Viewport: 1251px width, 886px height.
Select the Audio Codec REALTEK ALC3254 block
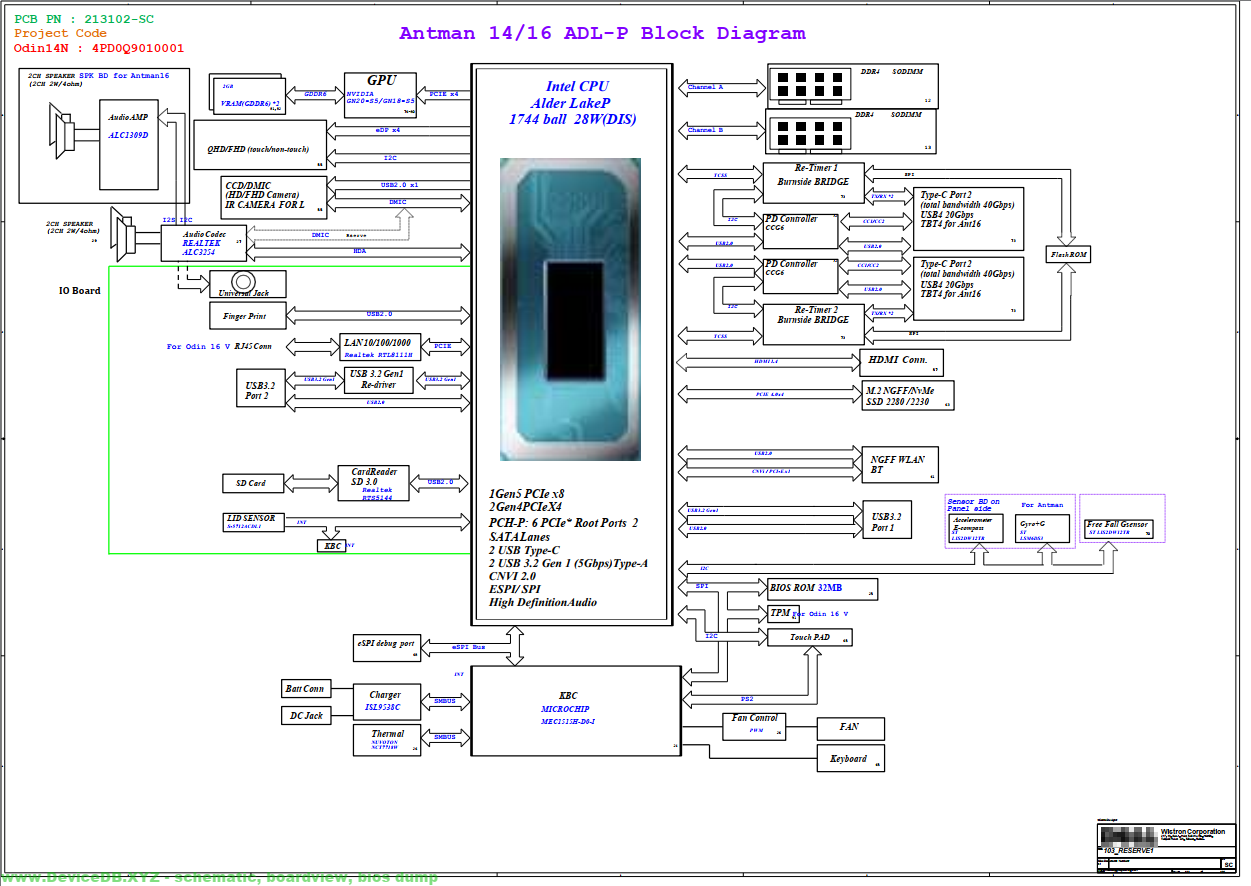(x=203, y=241)
